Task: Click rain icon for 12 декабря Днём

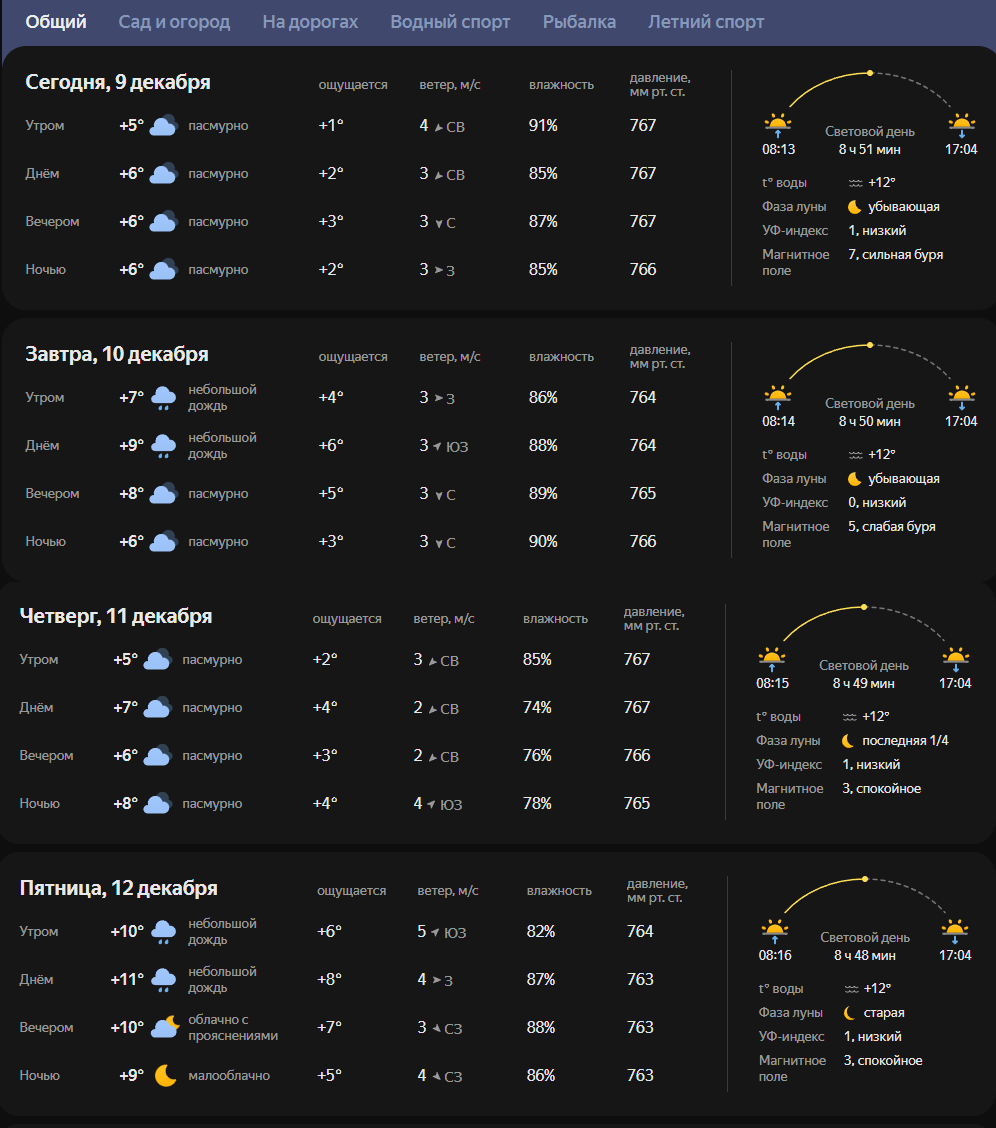Action: [163, 980]
